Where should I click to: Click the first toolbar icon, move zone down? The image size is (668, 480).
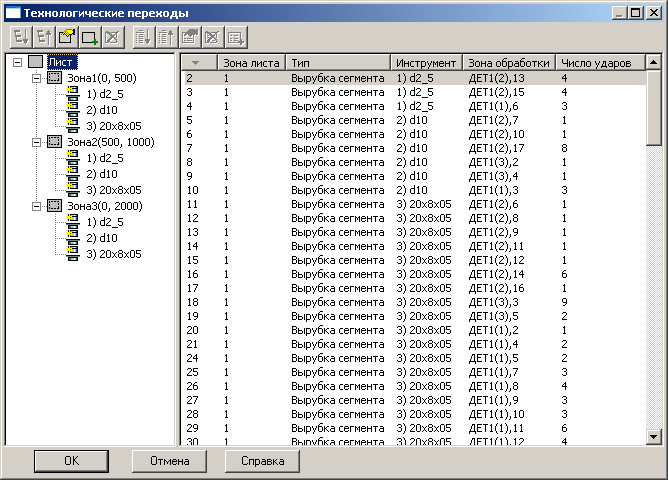click(20, 38)
